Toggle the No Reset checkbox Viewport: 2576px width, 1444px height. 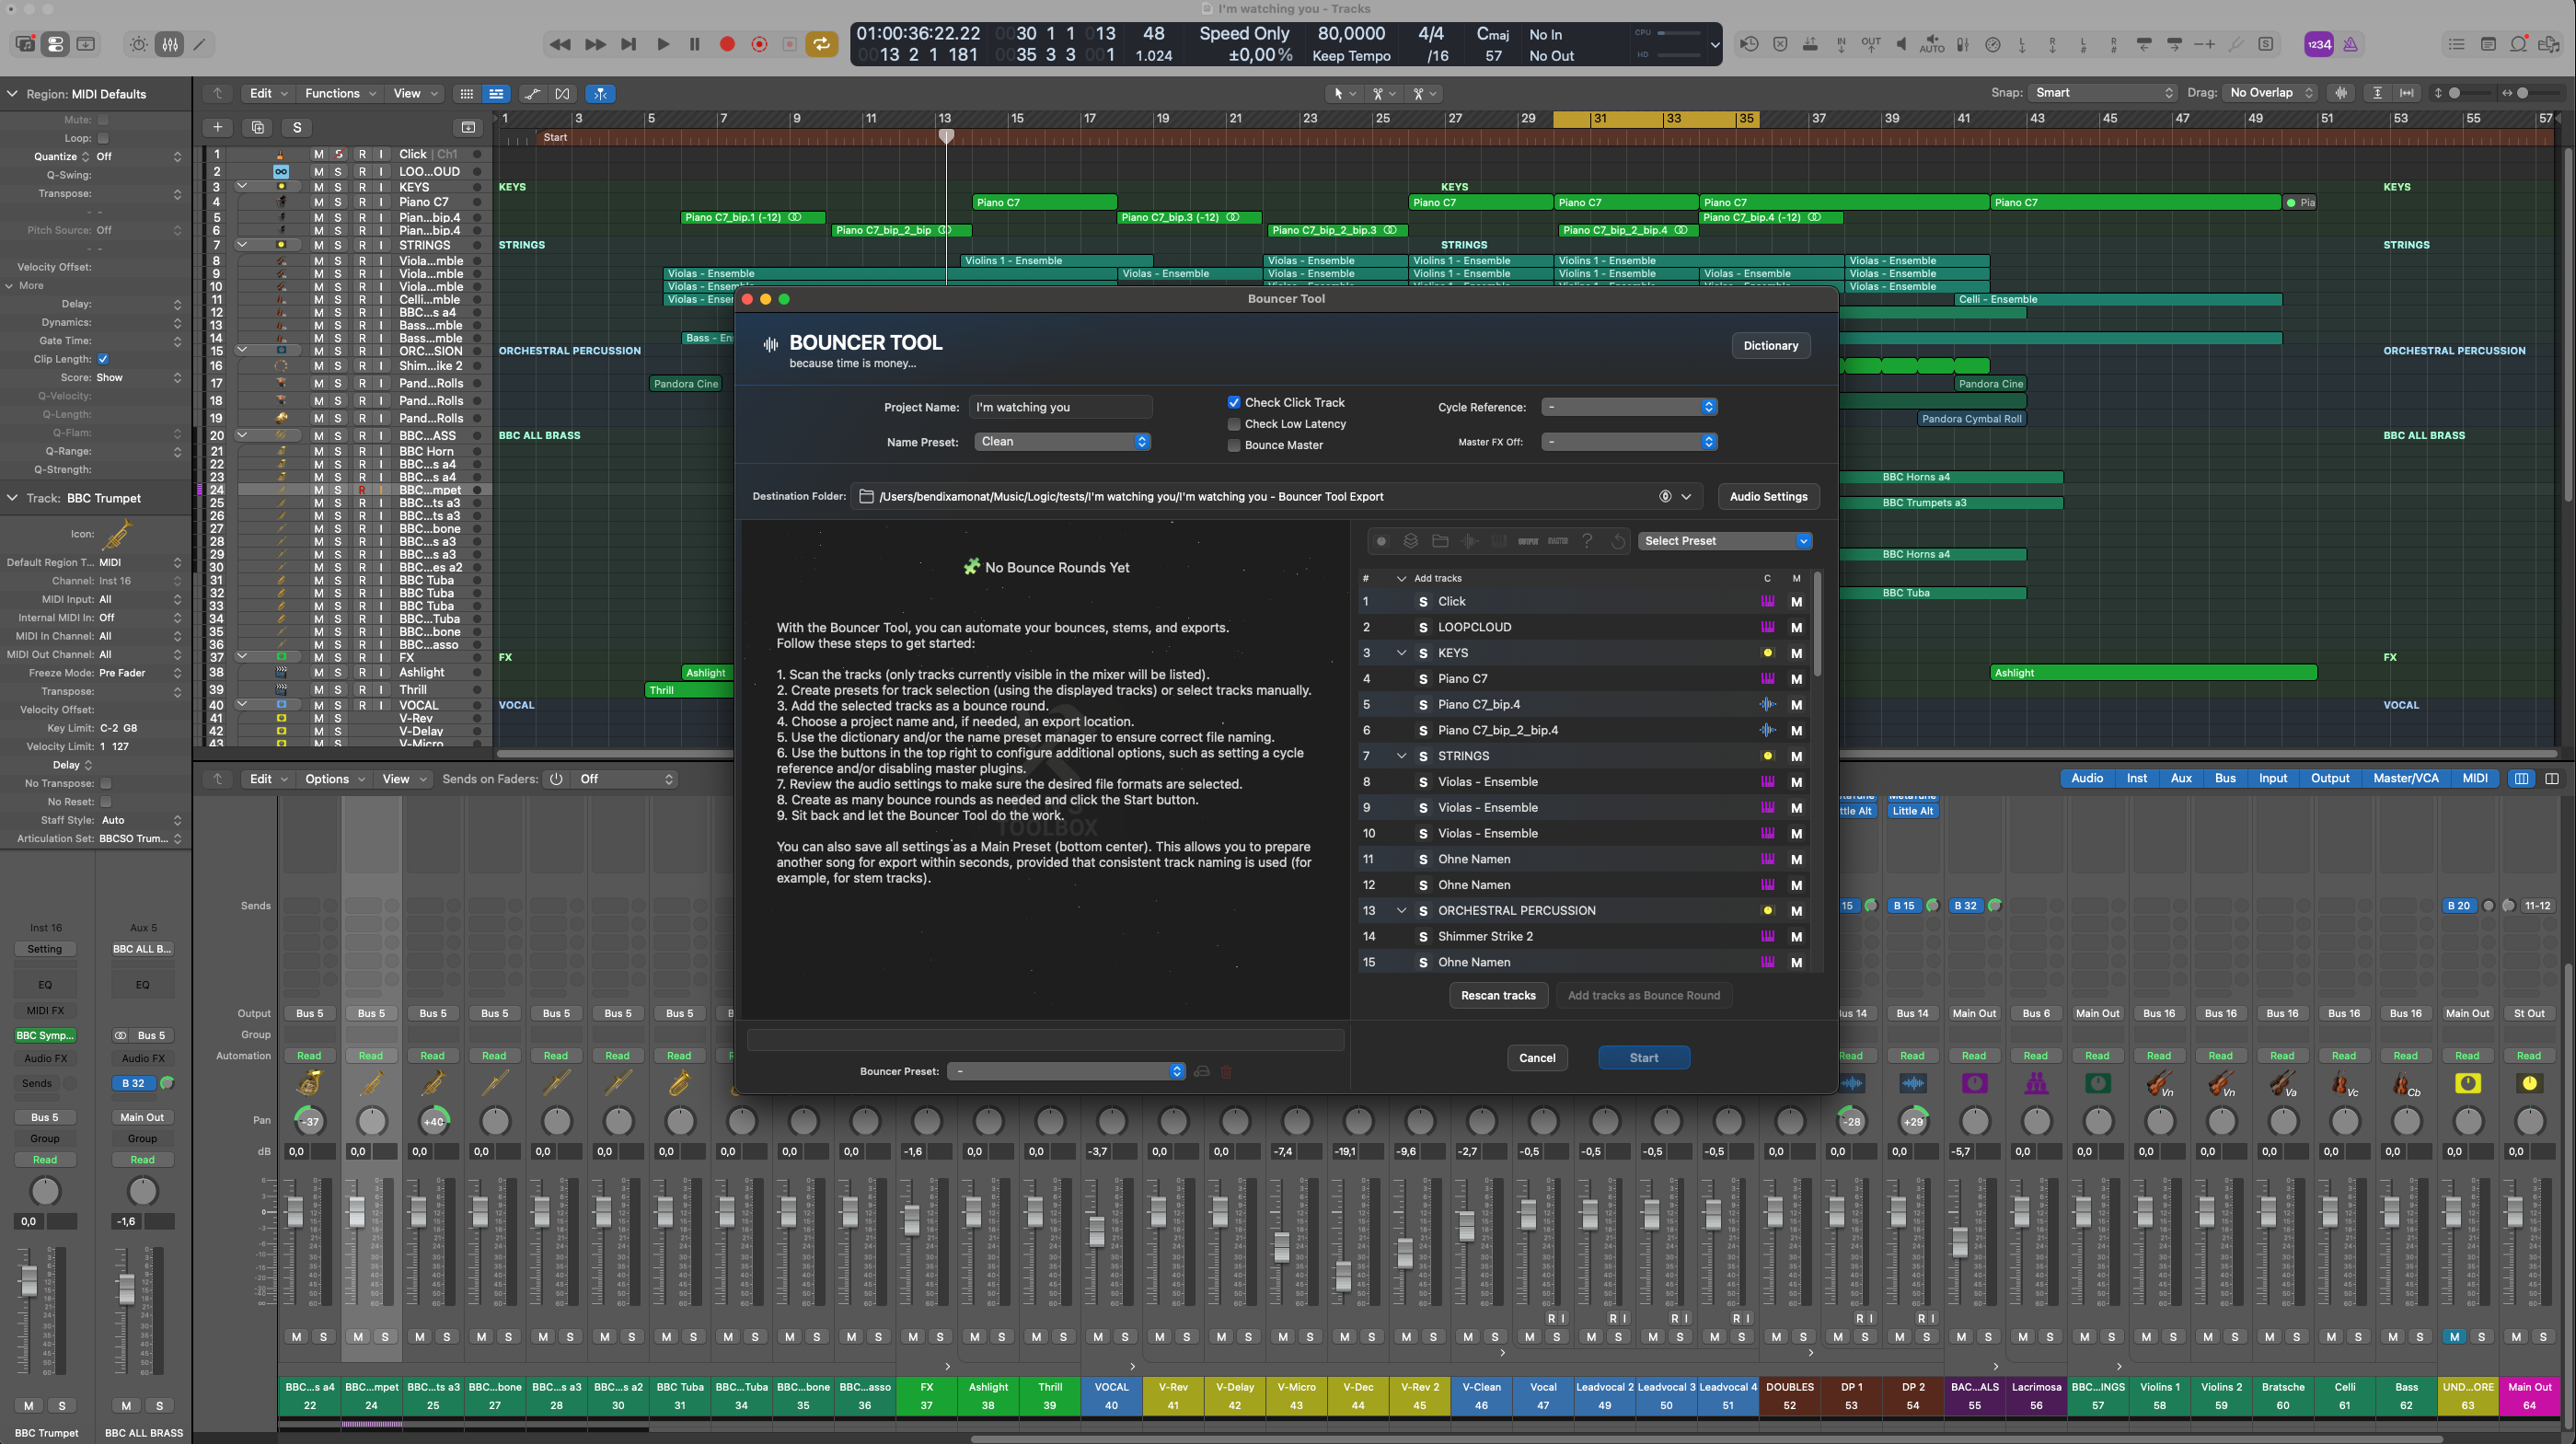[x=105, y=802]
